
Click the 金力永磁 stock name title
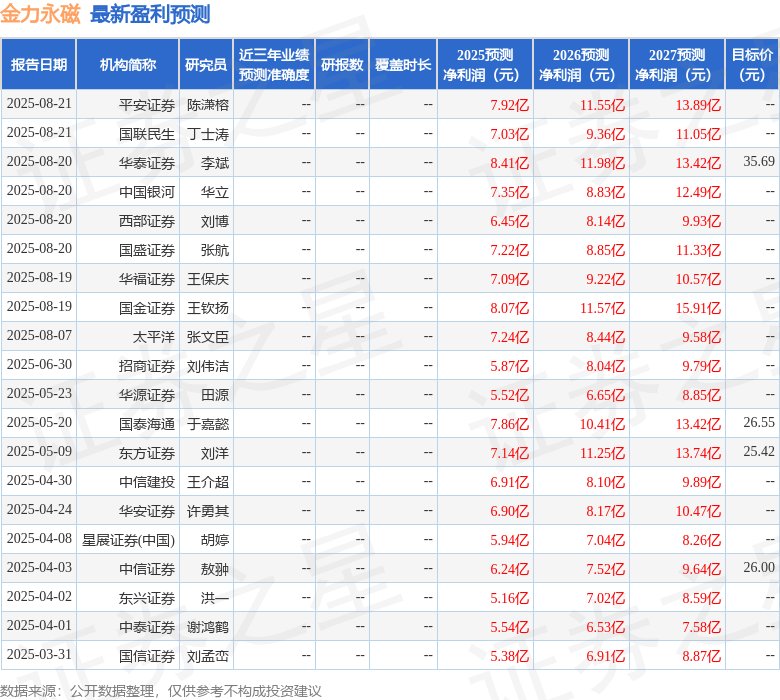tap(40, 14)
